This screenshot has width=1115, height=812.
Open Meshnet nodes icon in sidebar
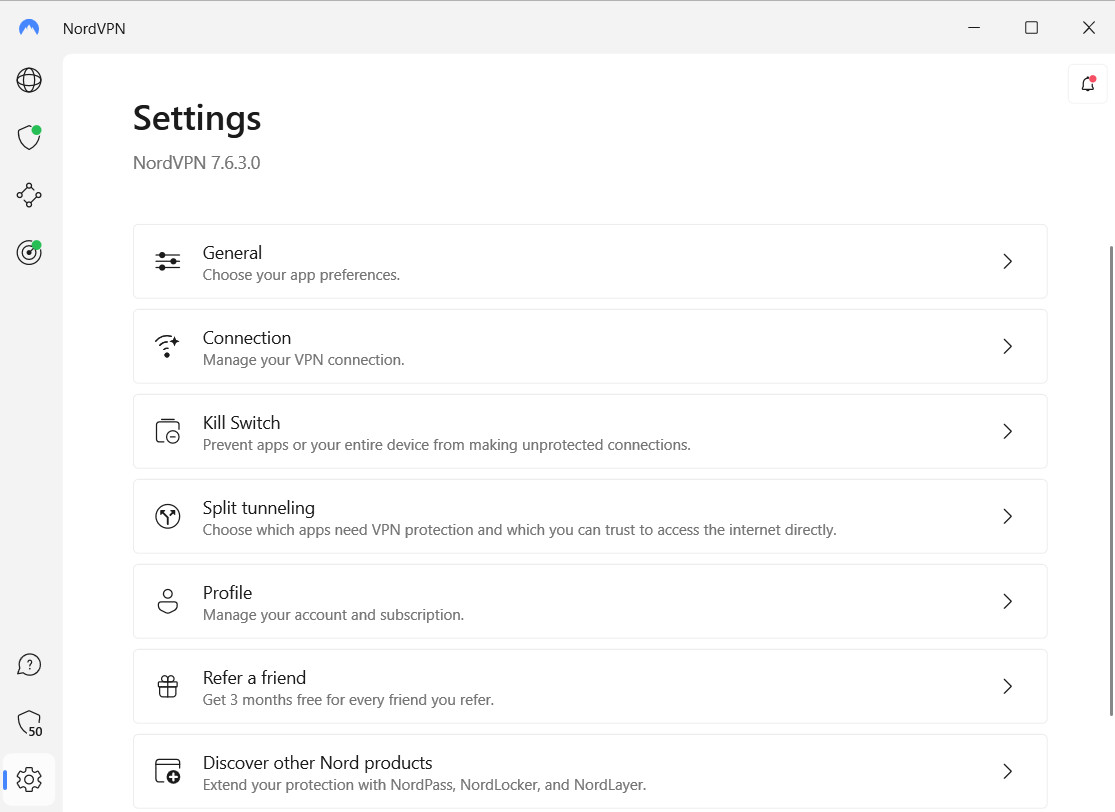coord(29,195)
